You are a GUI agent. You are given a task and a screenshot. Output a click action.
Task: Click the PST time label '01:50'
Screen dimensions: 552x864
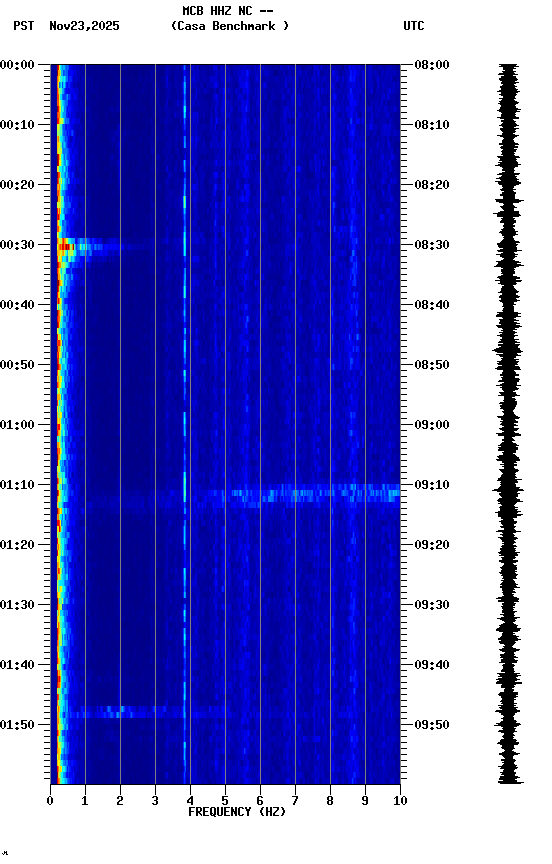pyautogui.click(x=17, y=725)
